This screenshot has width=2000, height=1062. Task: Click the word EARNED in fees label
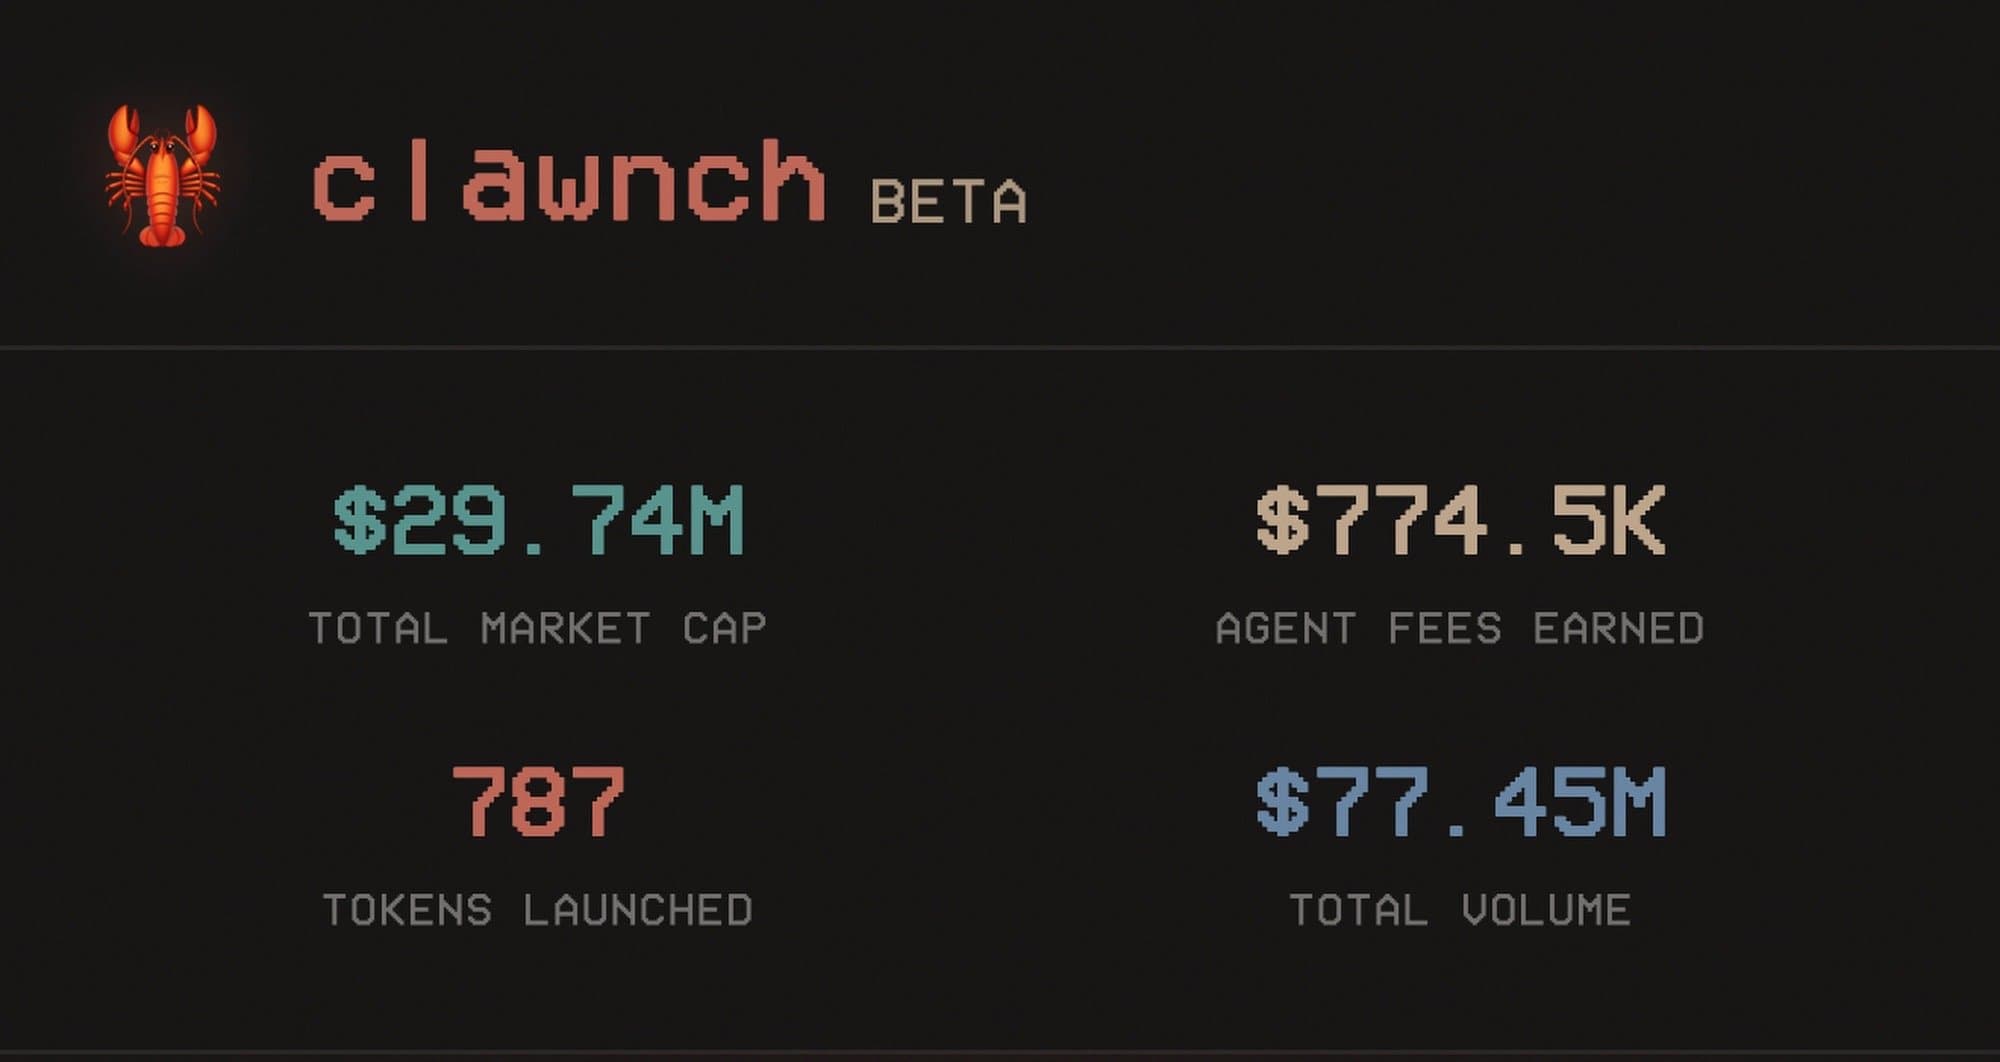pos(1618,629)
